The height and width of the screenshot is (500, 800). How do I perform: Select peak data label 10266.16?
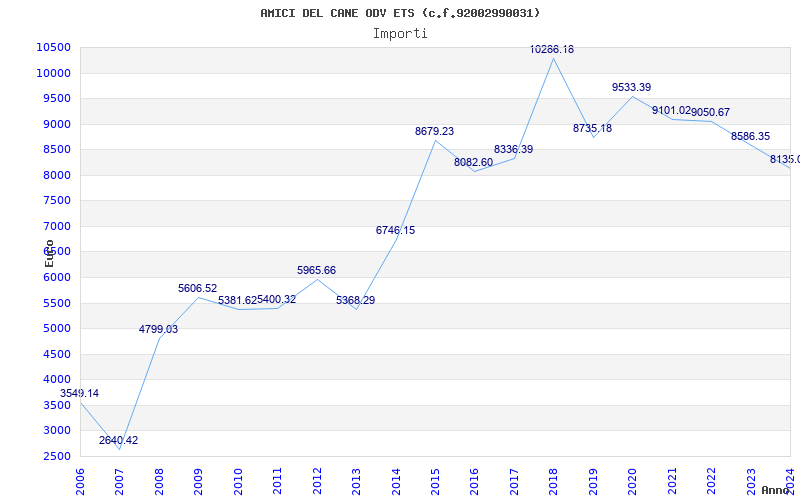tap(552, 49)
